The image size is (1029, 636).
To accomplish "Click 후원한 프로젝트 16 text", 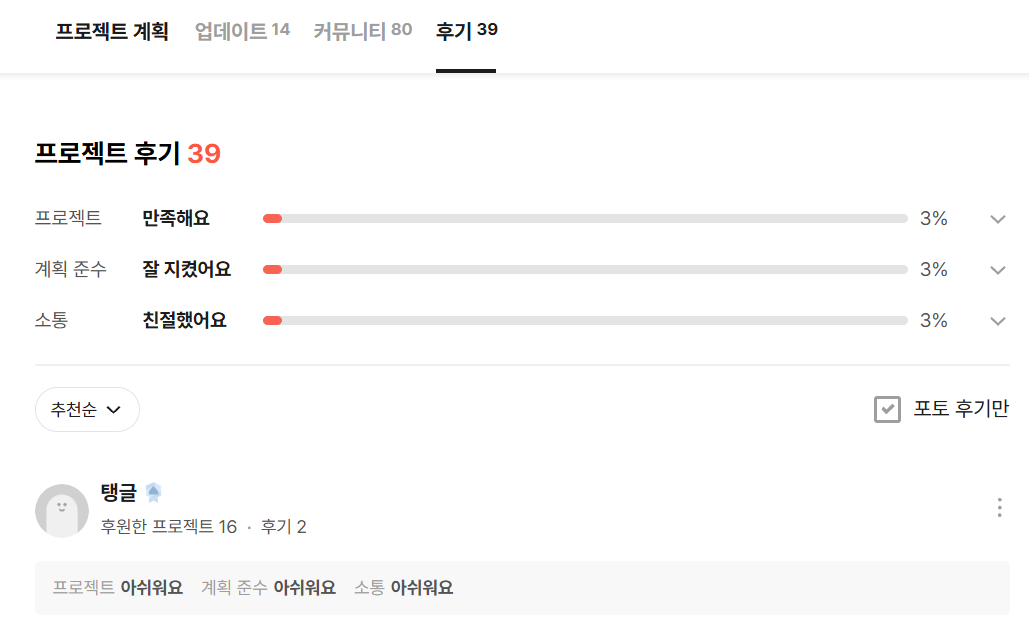I will (x=169, y=526).
